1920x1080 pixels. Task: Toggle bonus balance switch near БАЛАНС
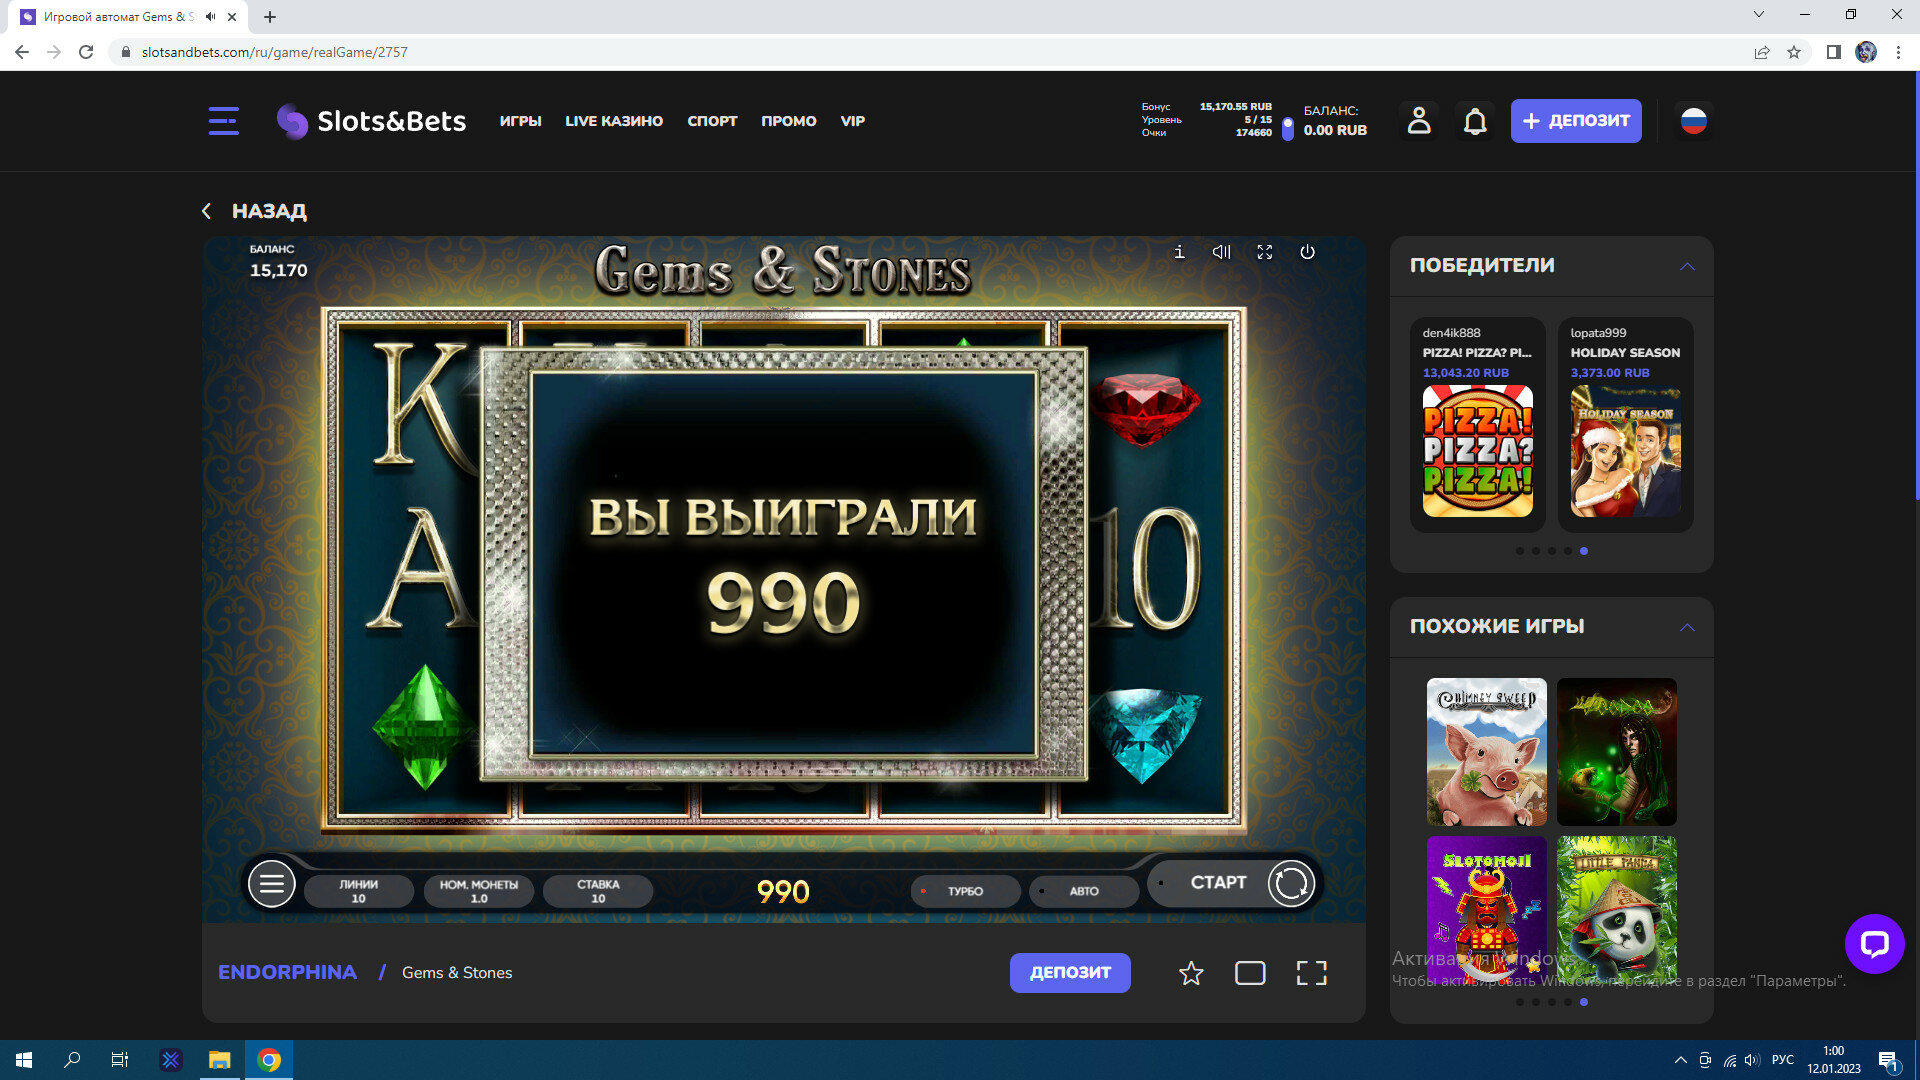(1287, 128)
